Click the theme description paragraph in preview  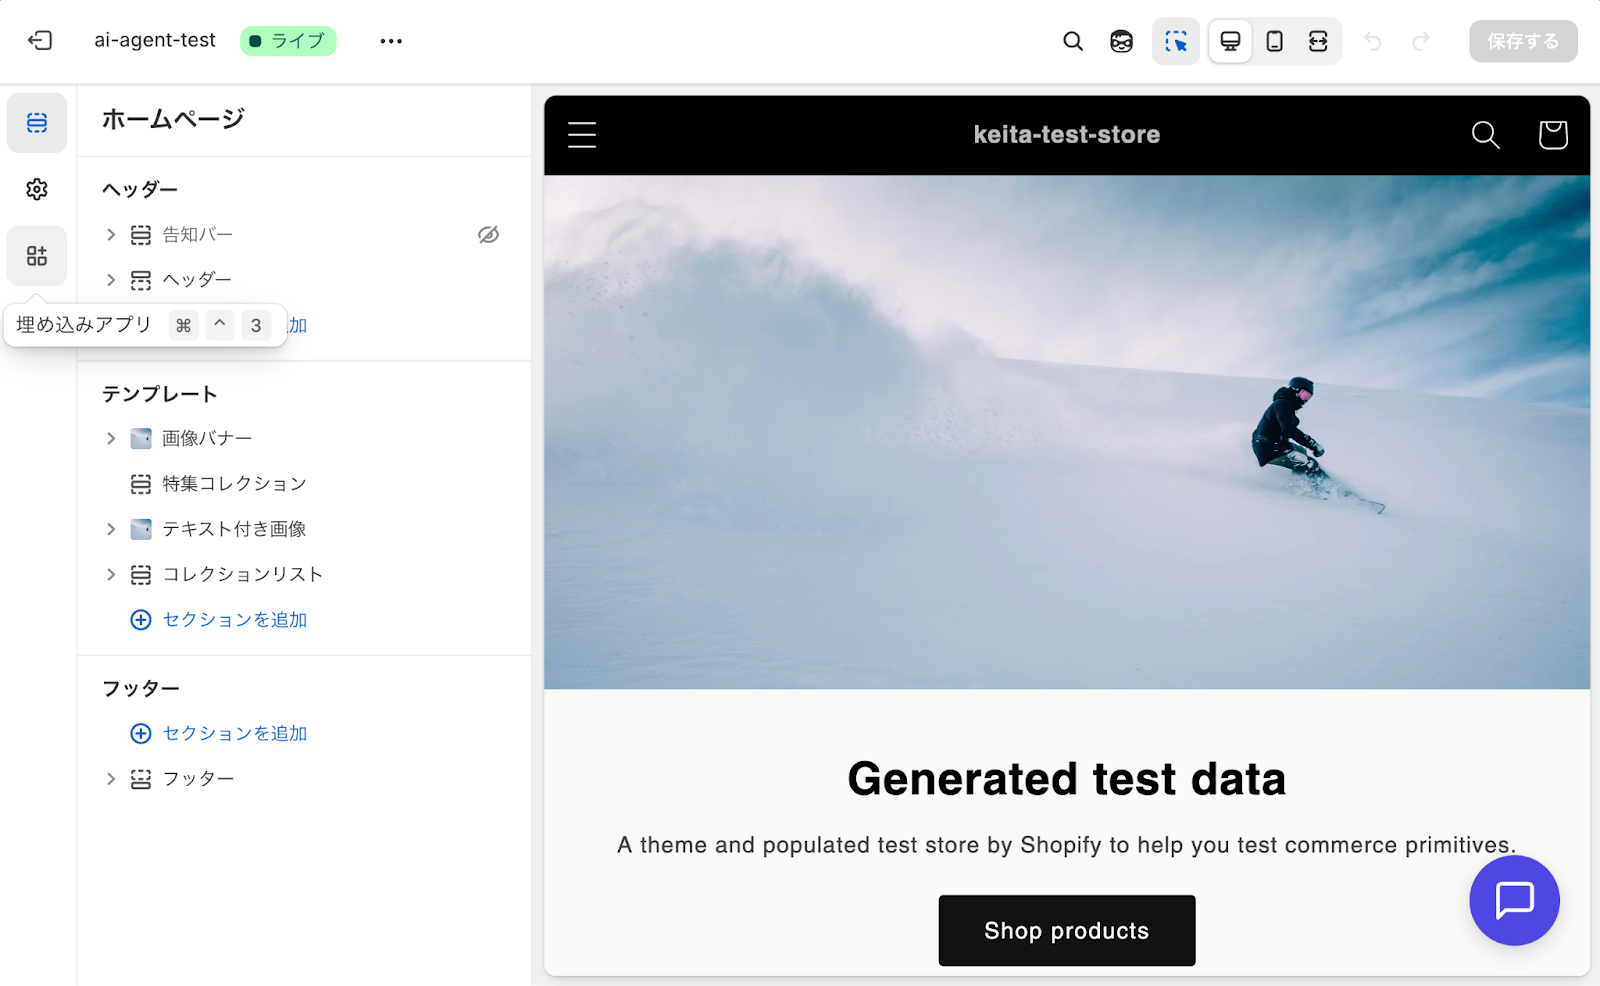click(1067, 845)
